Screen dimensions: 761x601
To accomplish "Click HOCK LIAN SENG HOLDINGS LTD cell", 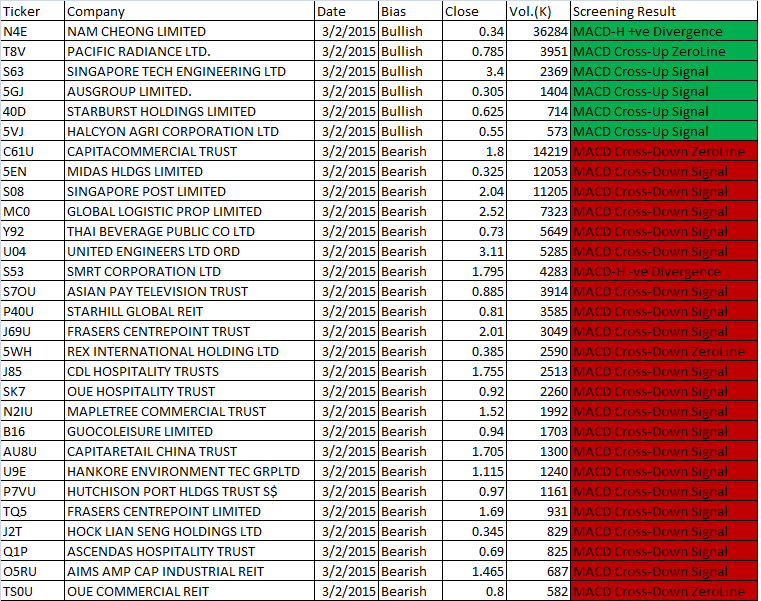I will [189, 531].
